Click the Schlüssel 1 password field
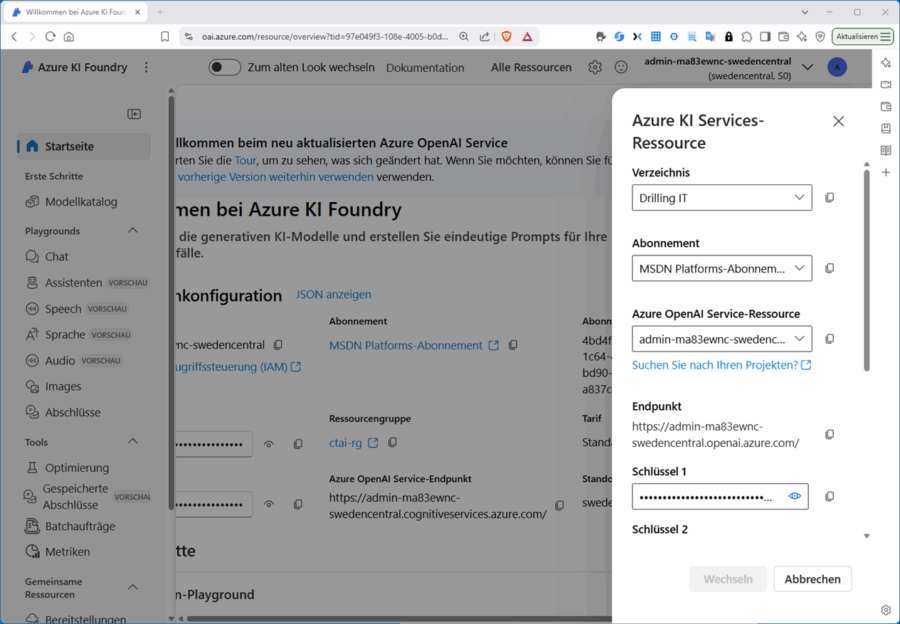900x624 pixels. [720, 496]
